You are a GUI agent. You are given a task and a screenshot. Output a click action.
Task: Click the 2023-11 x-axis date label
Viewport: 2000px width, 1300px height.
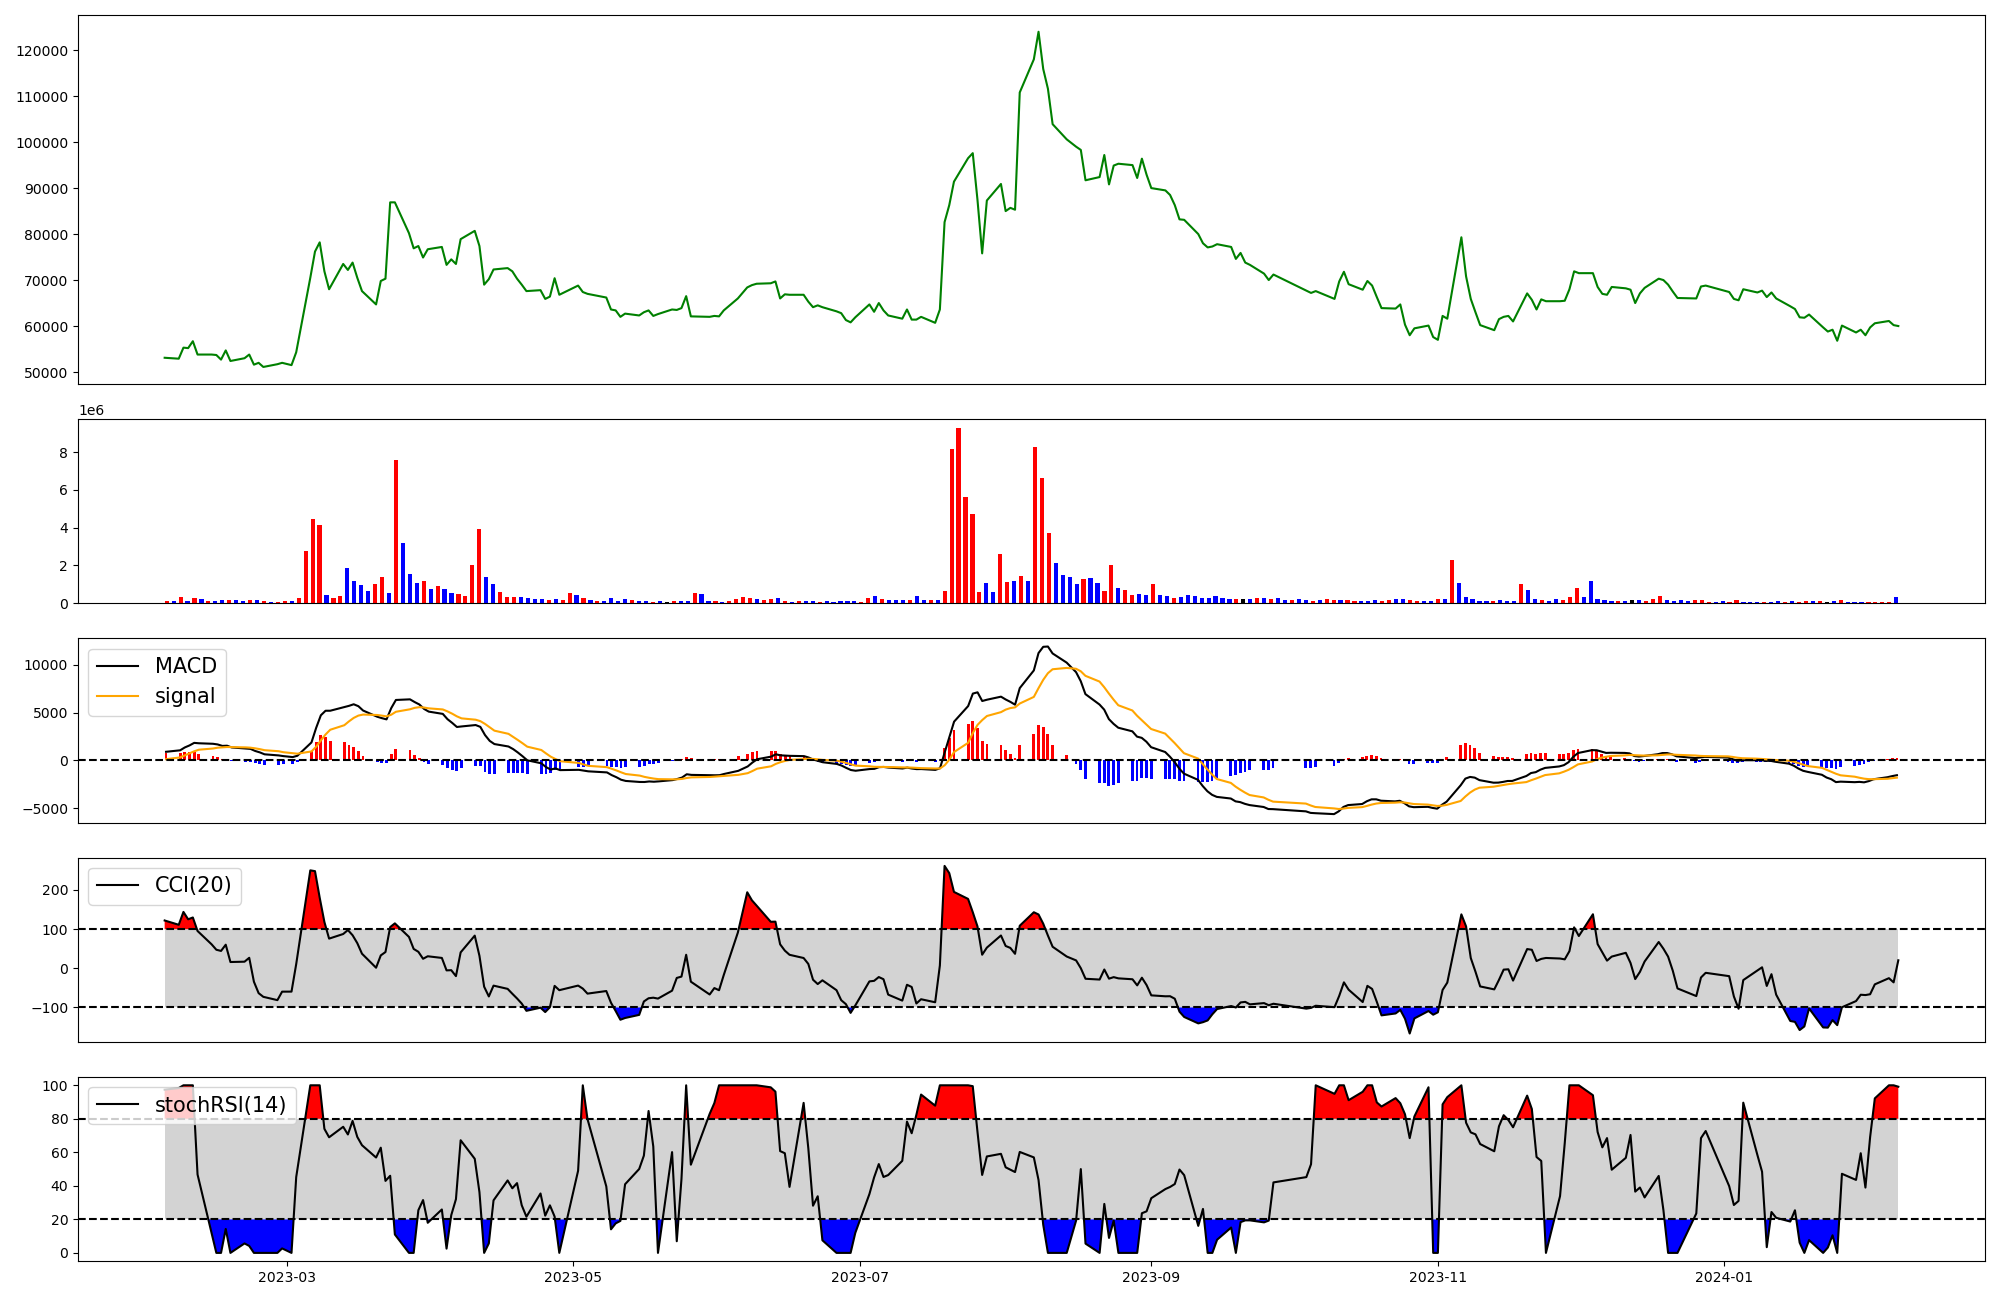(x=1437, y=1277)
